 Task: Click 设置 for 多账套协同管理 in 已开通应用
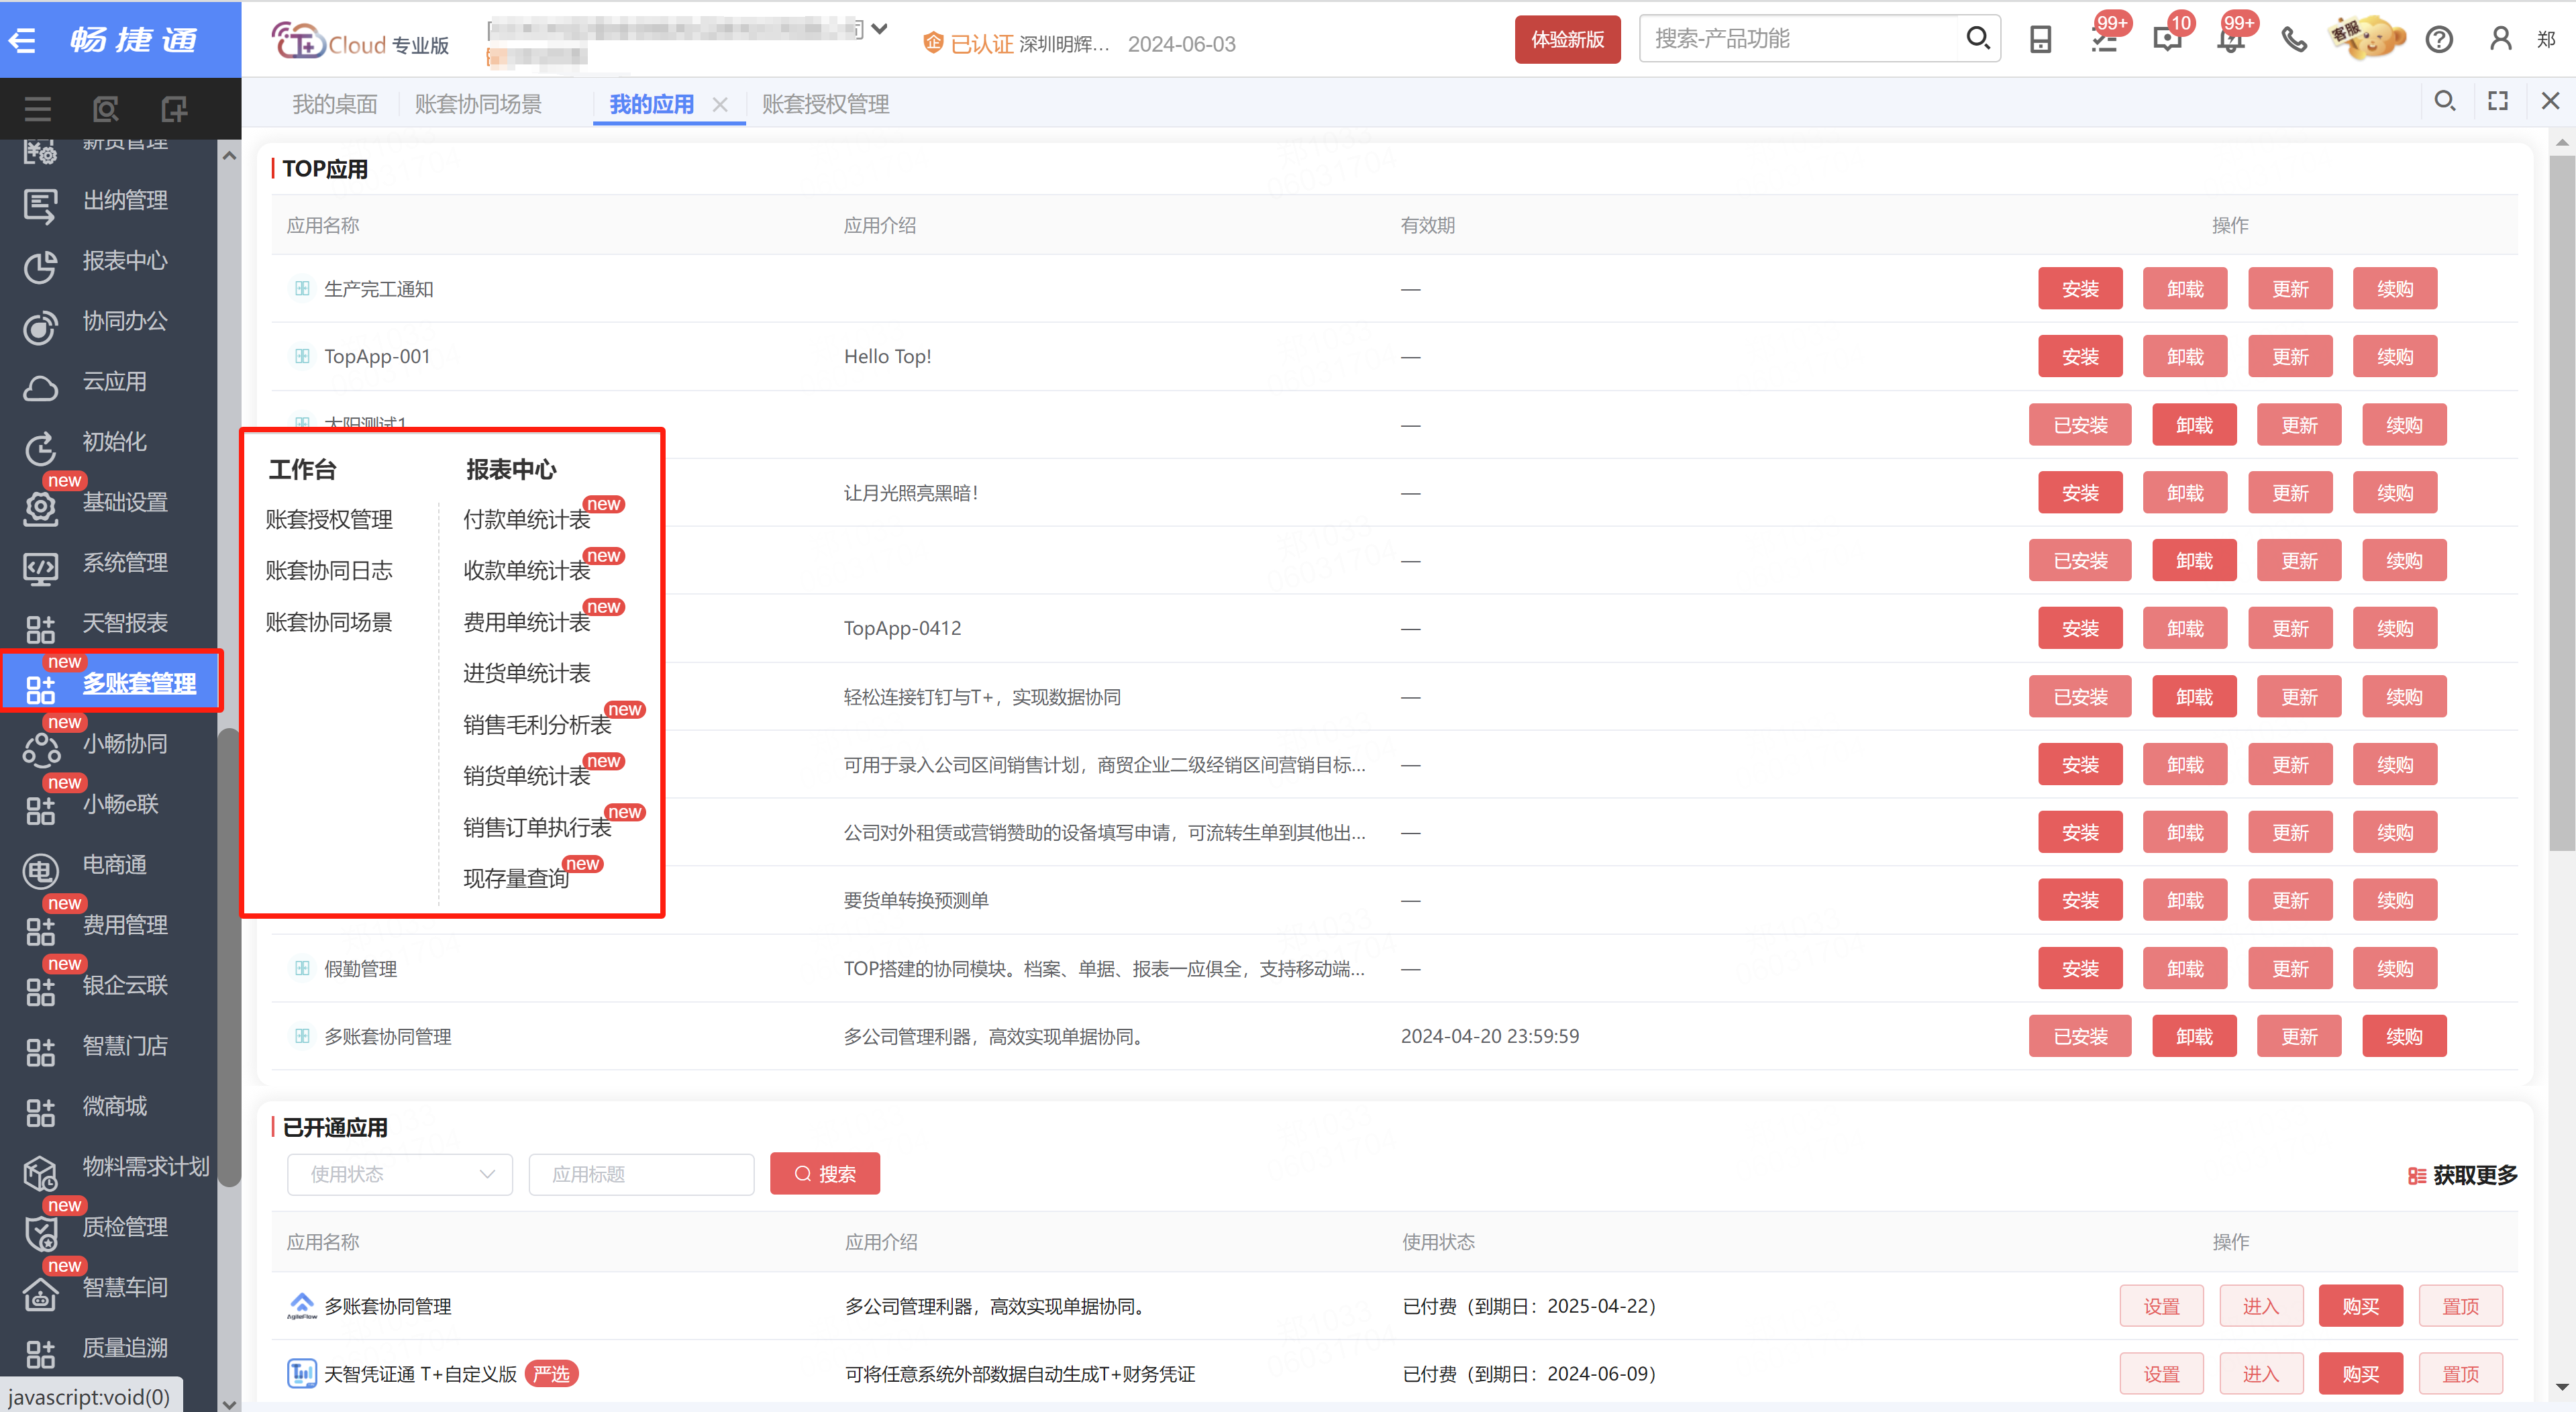pos(2161,1307)
